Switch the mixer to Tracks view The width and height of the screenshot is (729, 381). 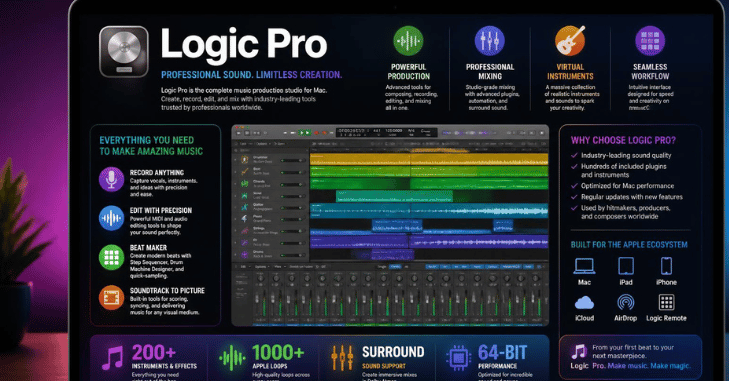[395, 267]
